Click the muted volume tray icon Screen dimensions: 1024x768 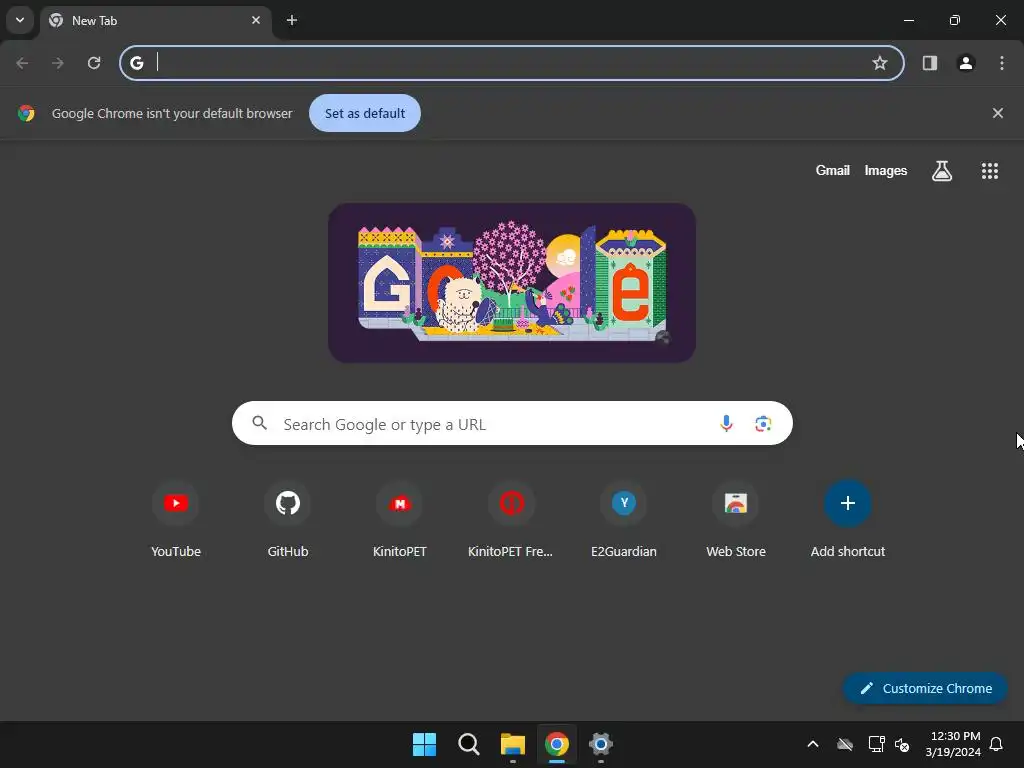[902, 744]
